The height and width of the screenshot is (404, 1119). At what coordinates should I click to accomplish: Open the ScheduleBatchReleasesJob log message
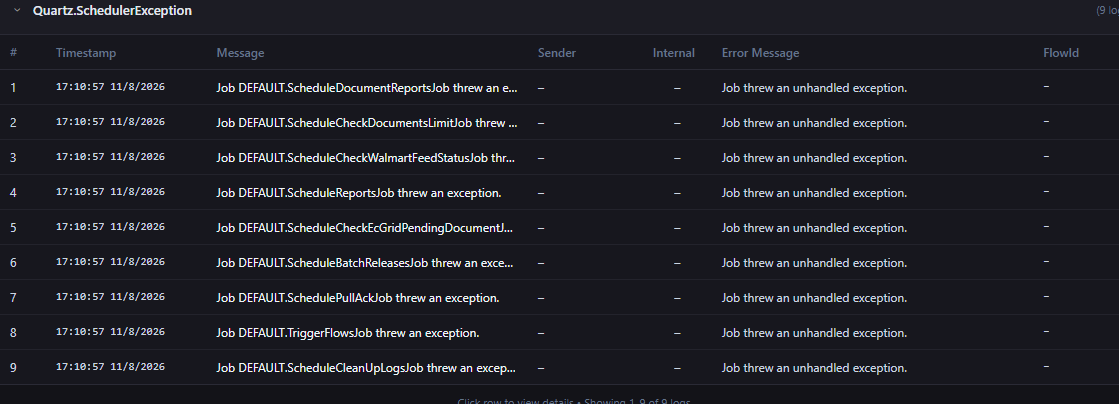(x=365, y=263)
